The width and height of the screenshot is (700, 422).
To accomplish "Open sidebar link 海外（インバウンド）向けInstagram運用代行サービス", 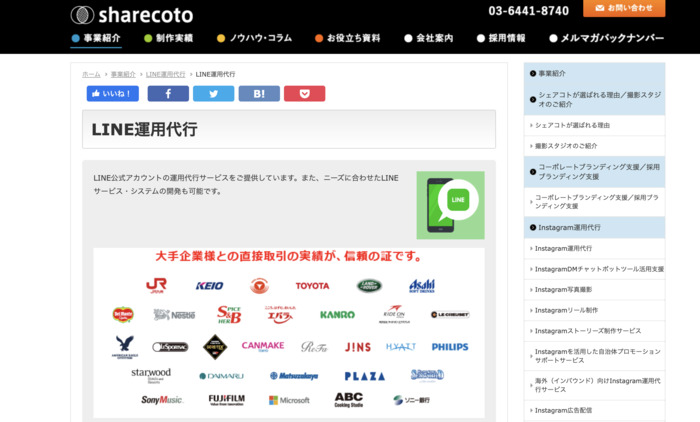I will [x=594, y=385].
